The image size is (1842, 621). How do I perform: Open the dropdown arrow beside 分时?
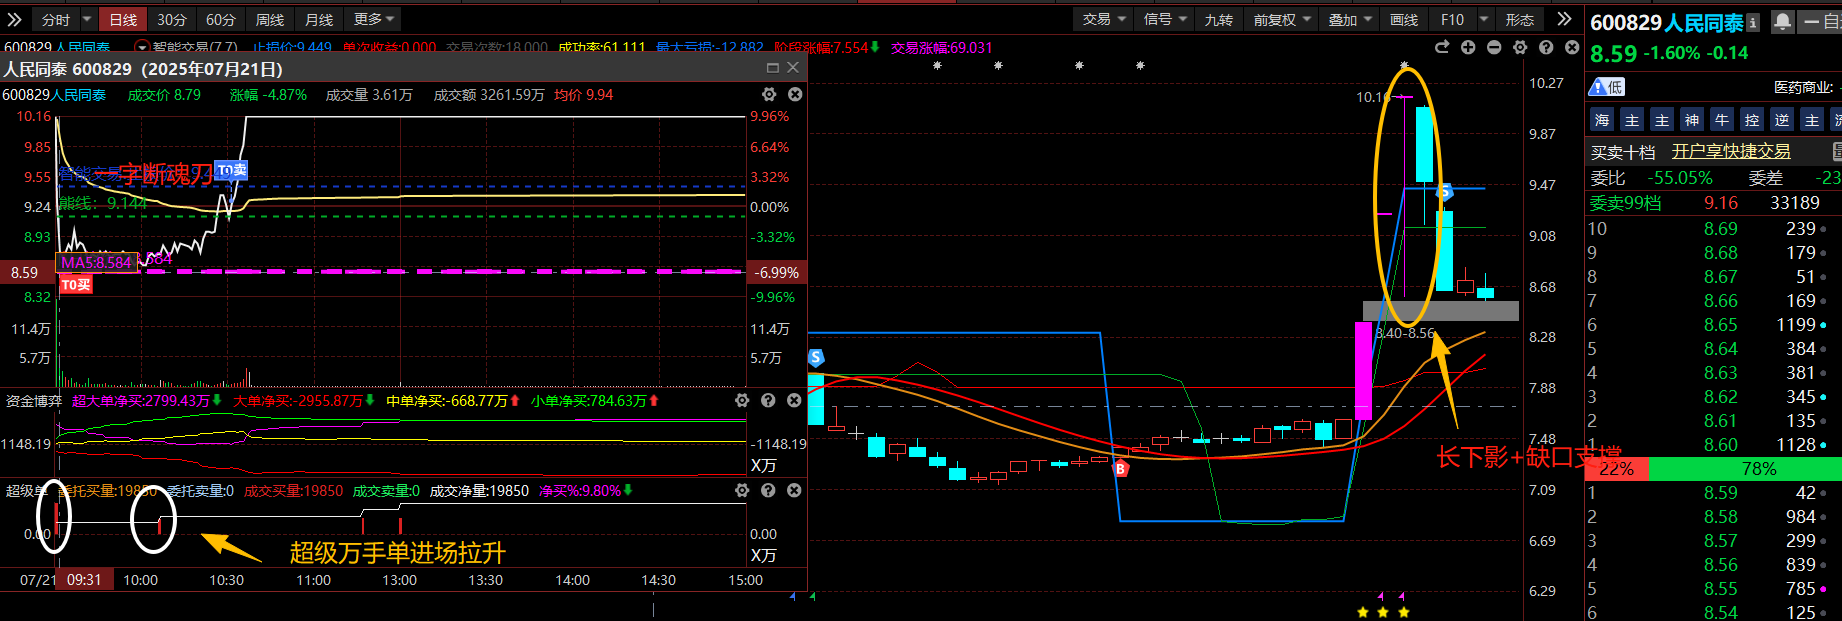pos(87,19)
